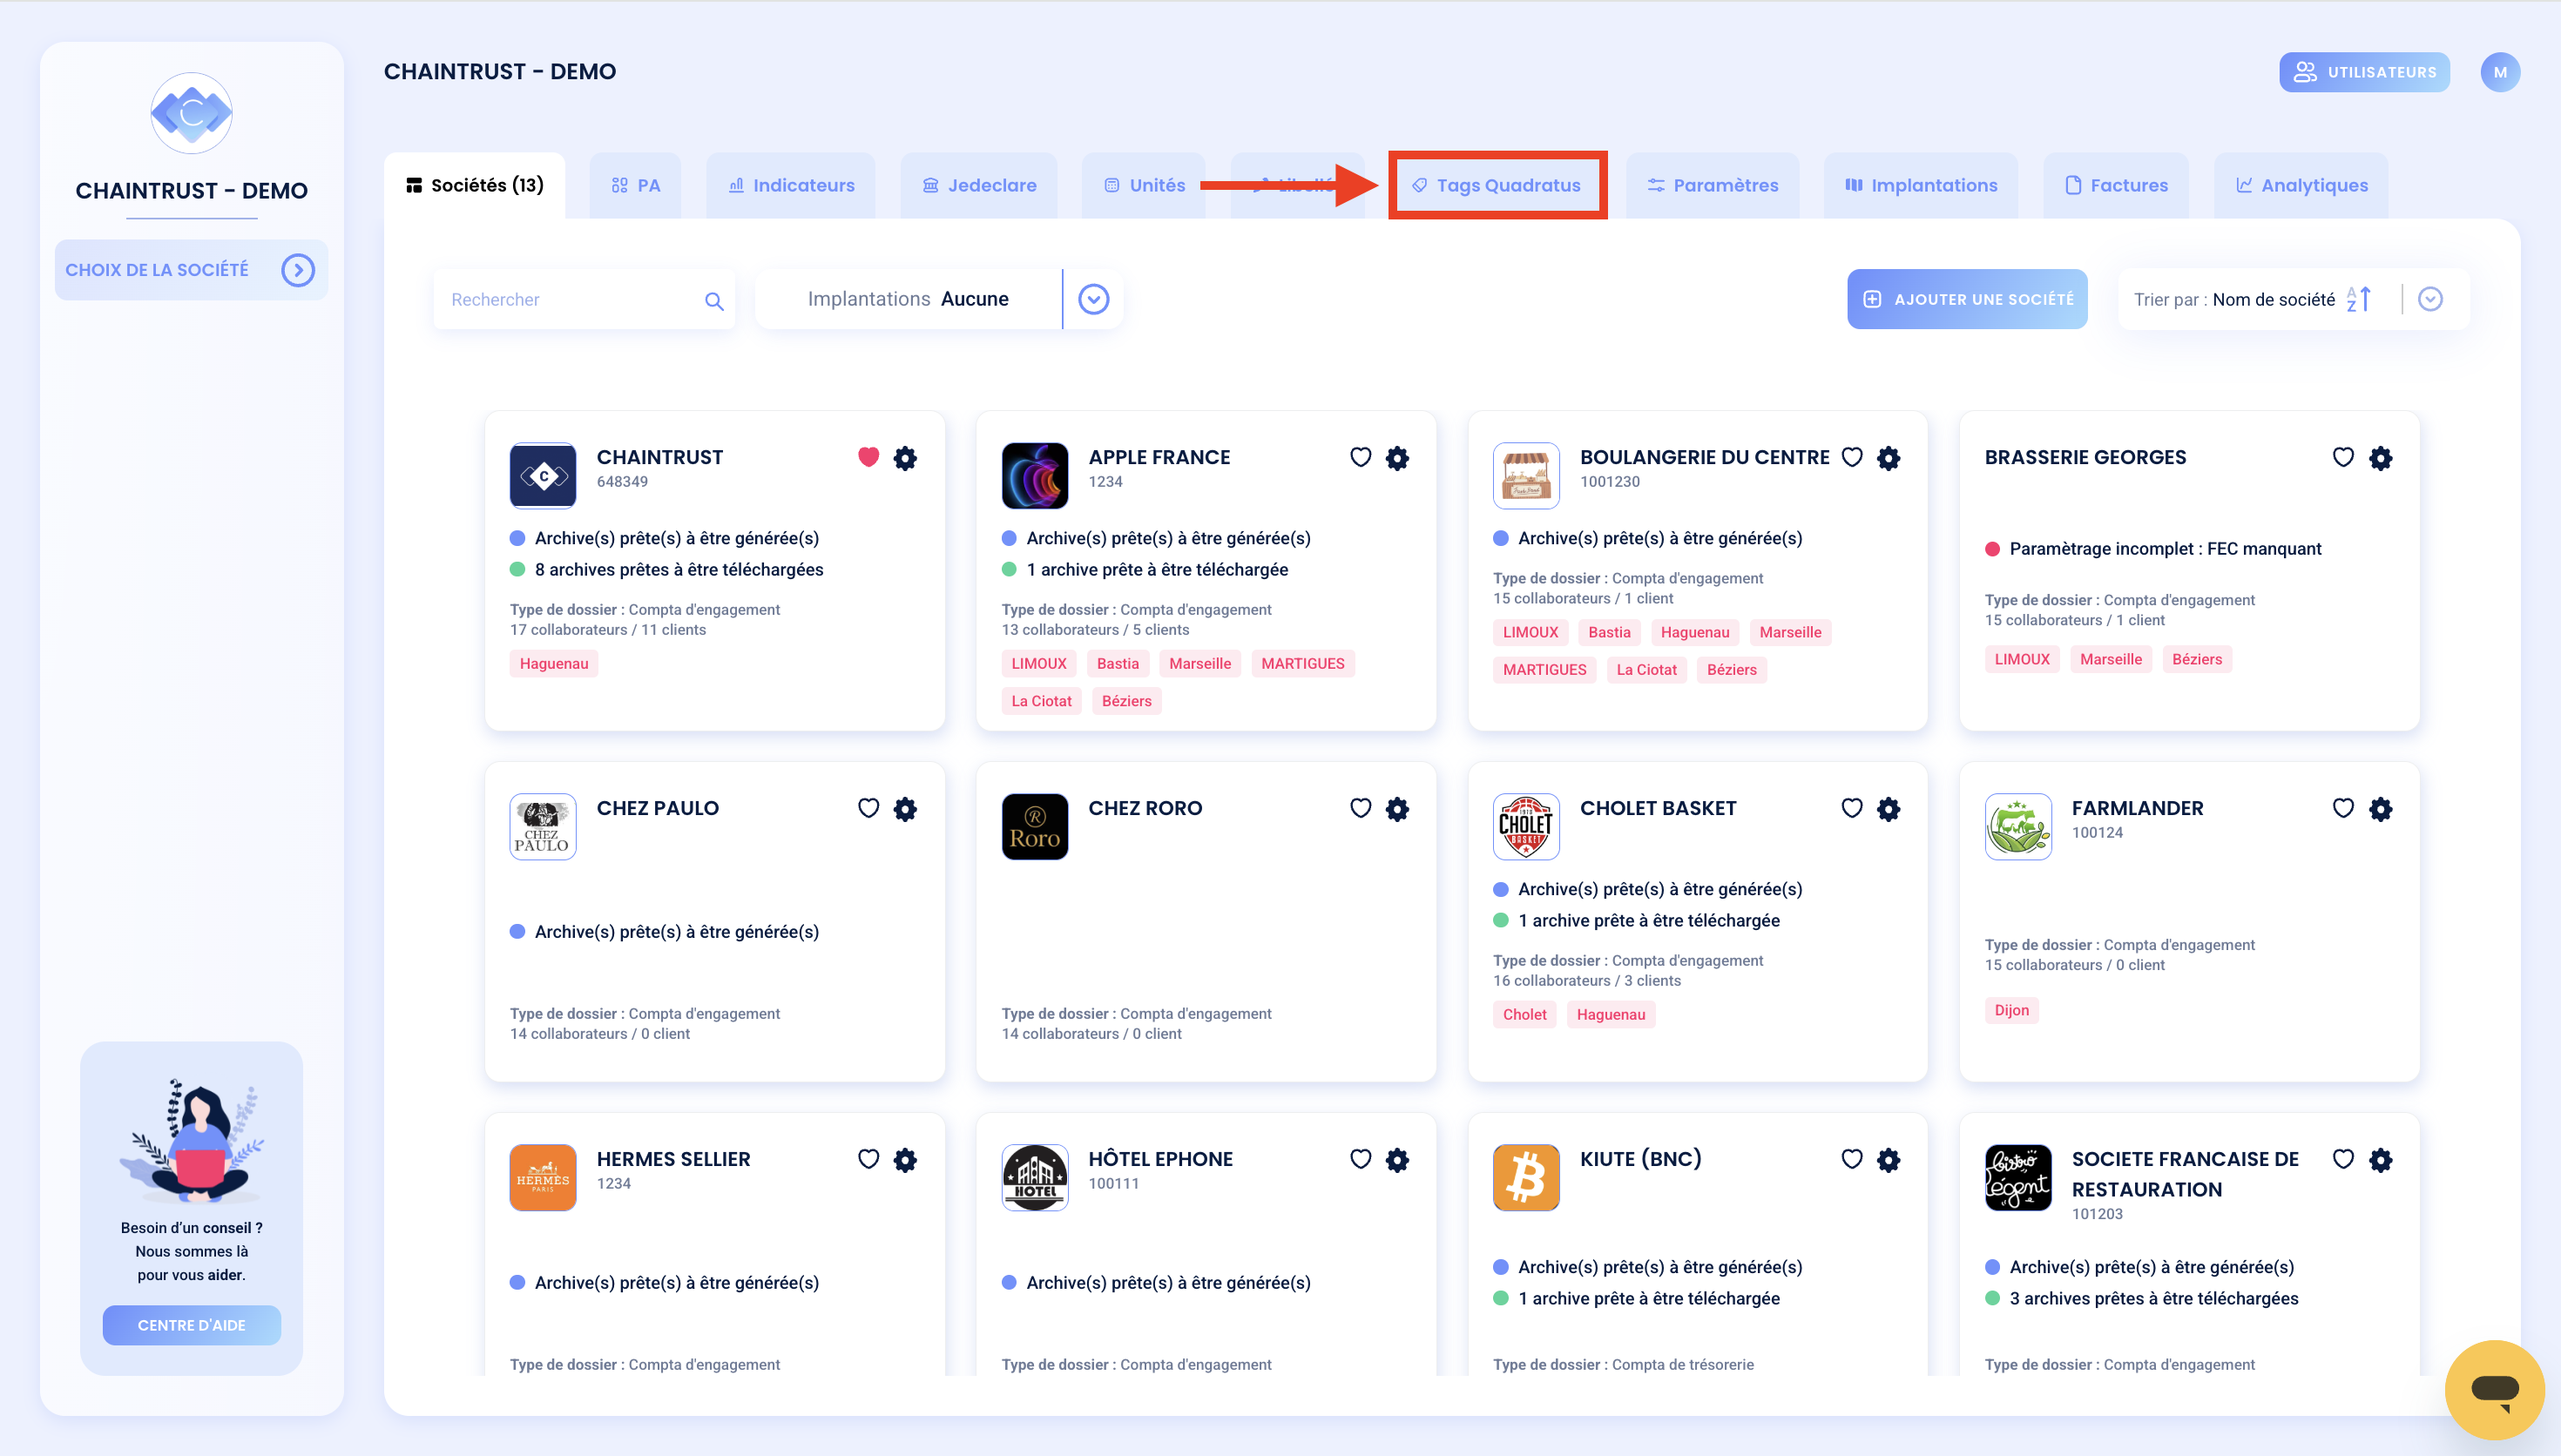Open settings gear for HÔTEL EPHONE
The height and width of the screenshot is (1456, 2561).
(1397, 1160)
